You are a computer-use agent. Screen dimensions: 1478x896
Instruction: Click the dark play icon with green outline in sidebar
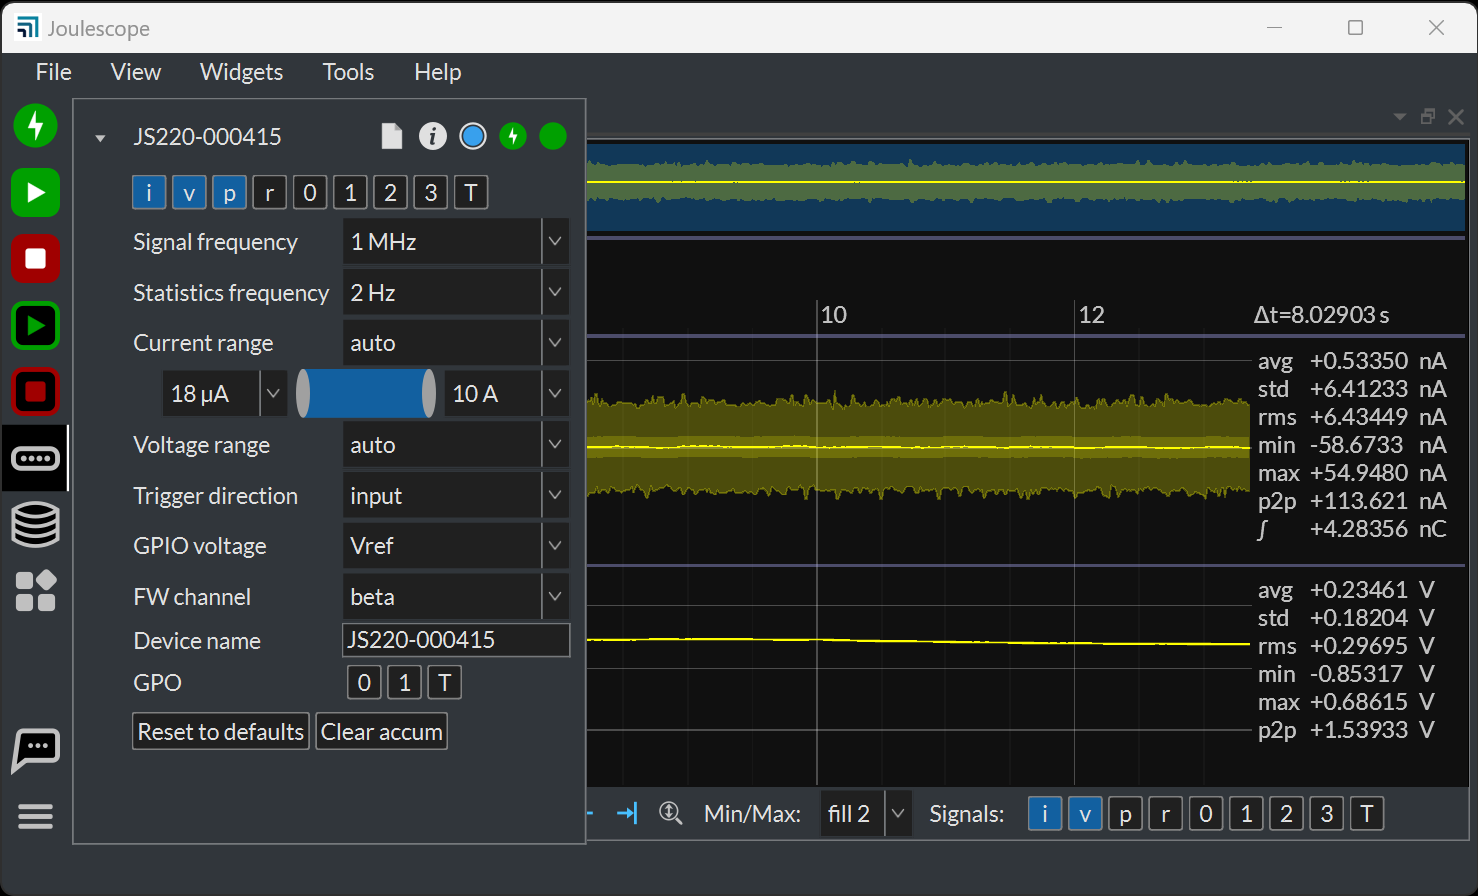point(36,325)
